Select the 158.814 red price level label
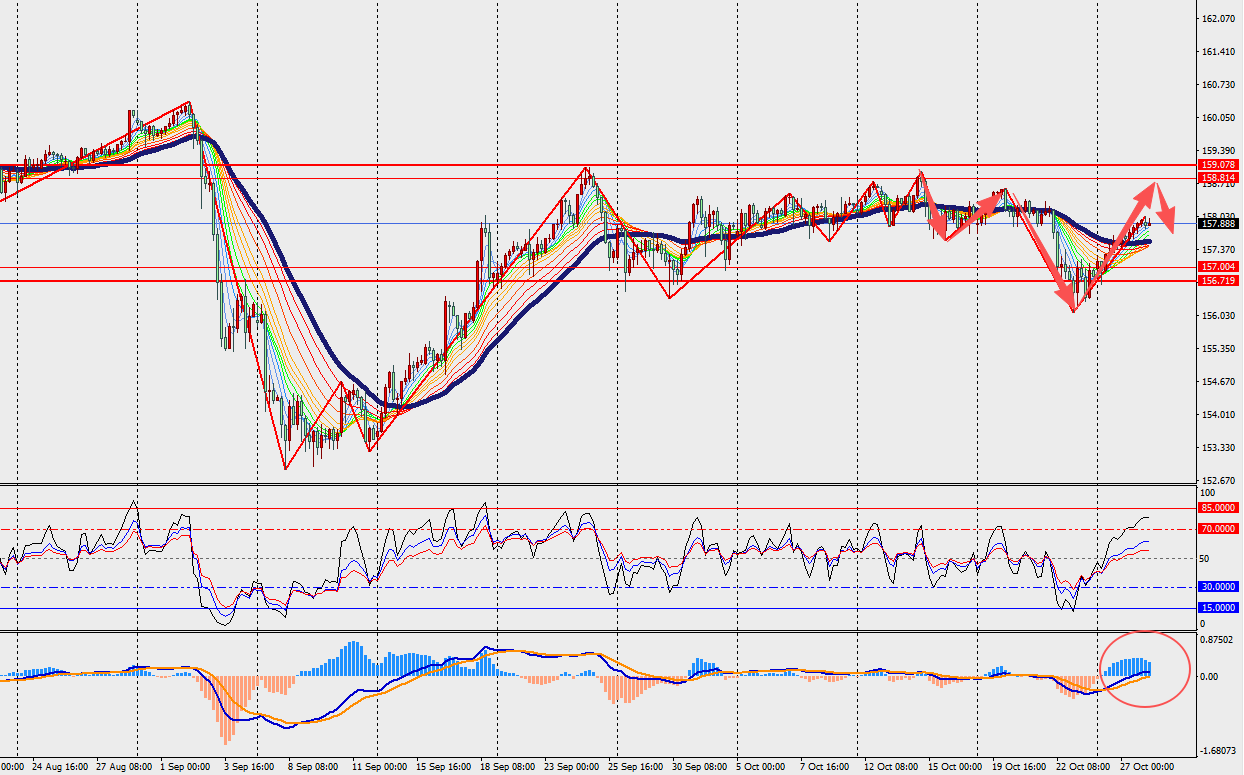The height and width of the screenshot is (775, 1244). click(1218, 177)
